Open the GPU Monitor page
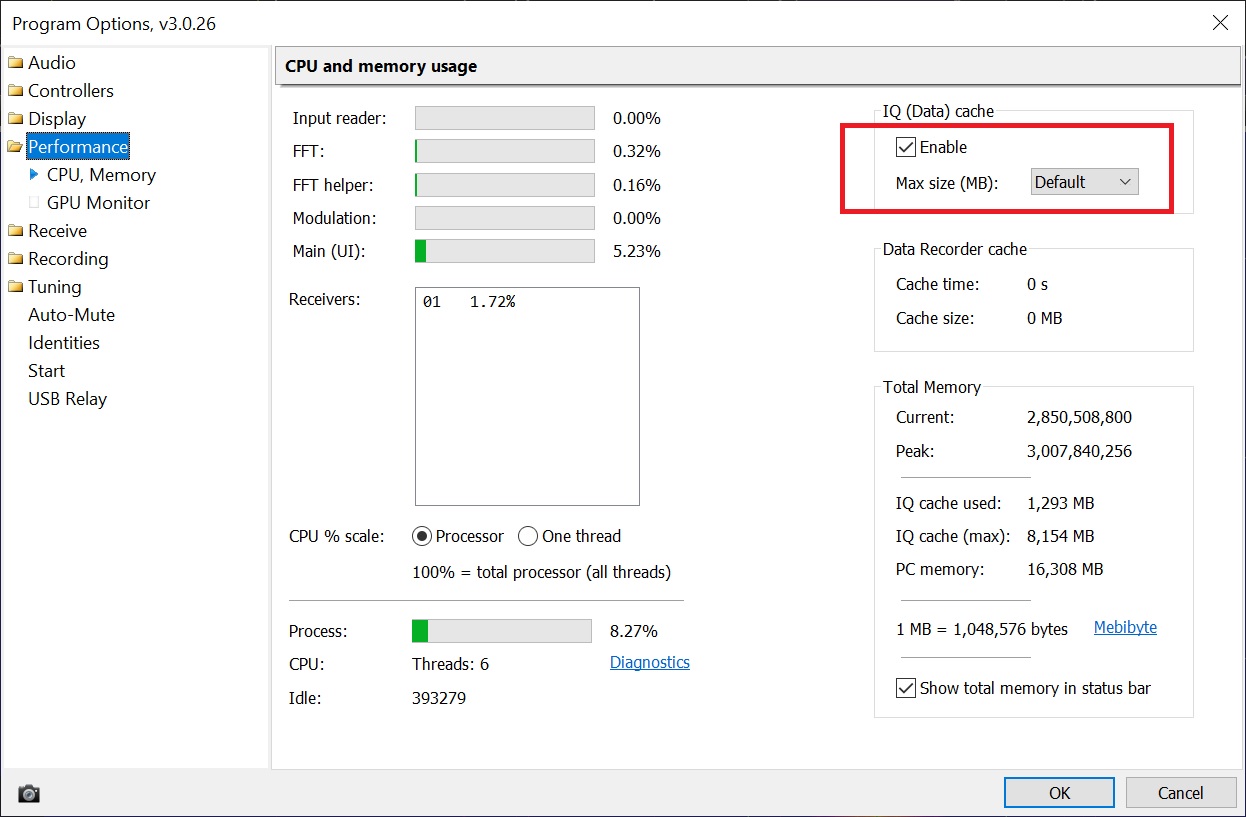Image resolution: width=1246 pixels, height=817 pixels. (98, 203)
